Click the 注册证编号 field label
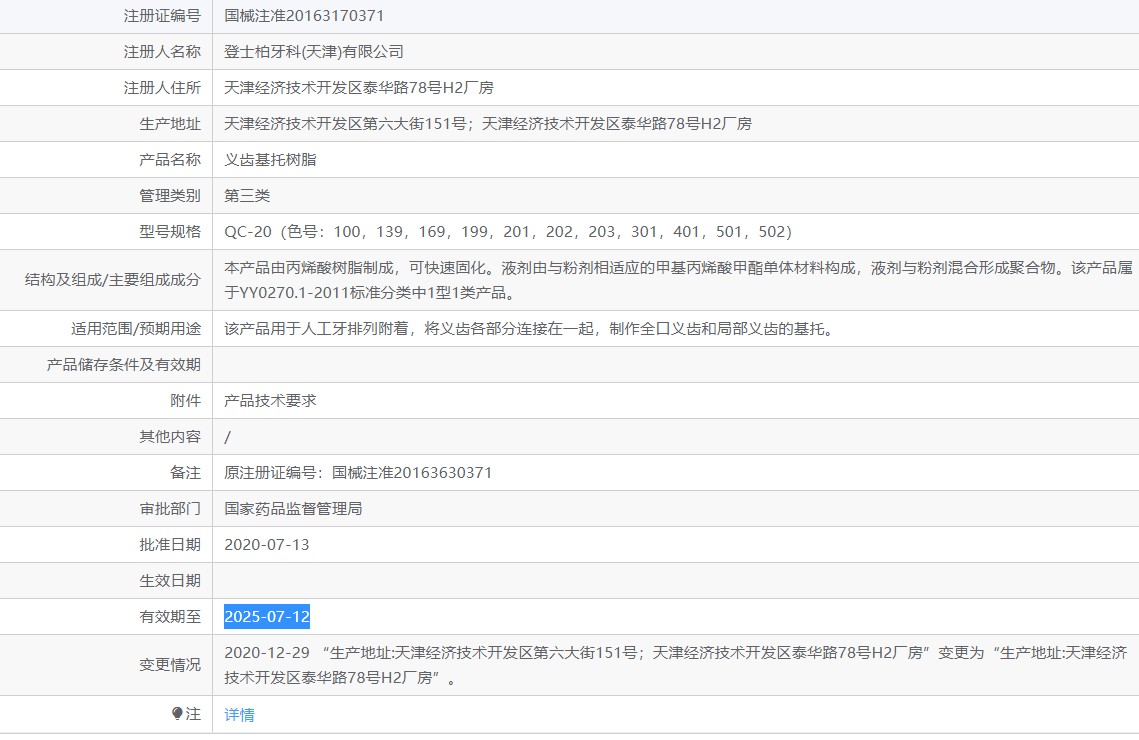The height and width of the screenshot is (740, 1139). 162,15
